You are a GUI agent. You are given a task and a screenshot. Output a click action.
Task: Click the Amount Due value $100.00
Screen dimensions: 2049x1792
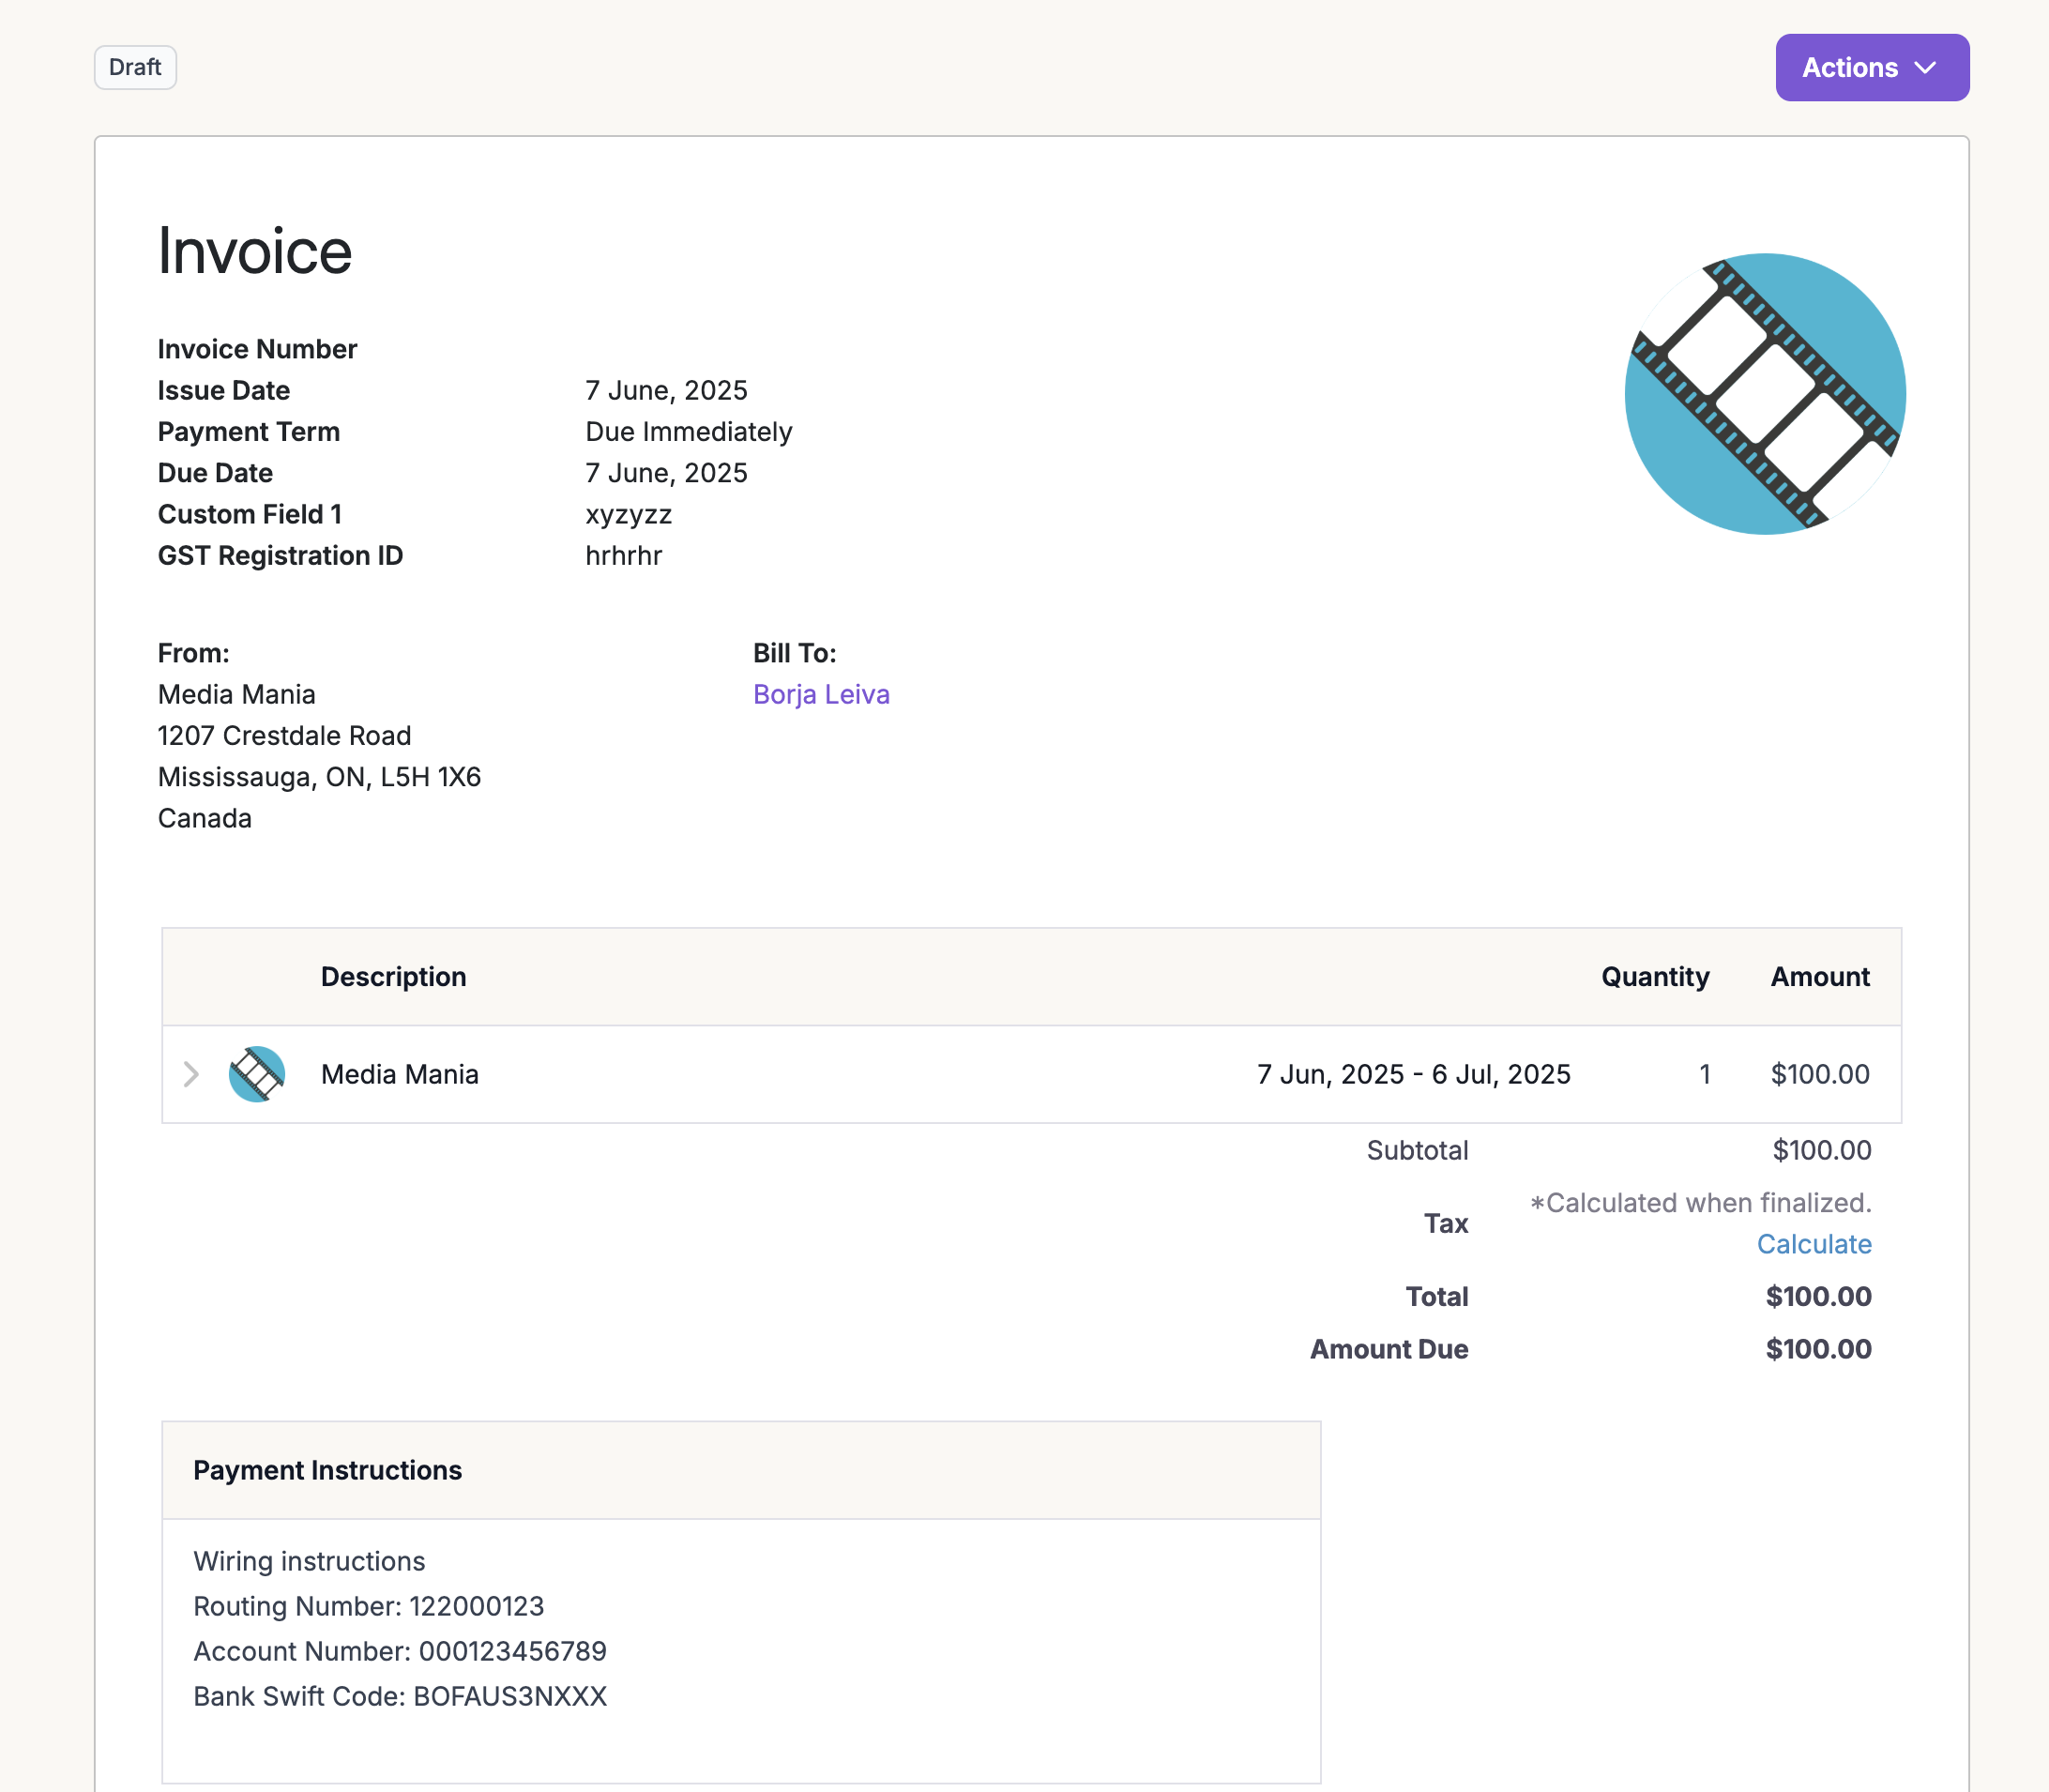1817,1349
